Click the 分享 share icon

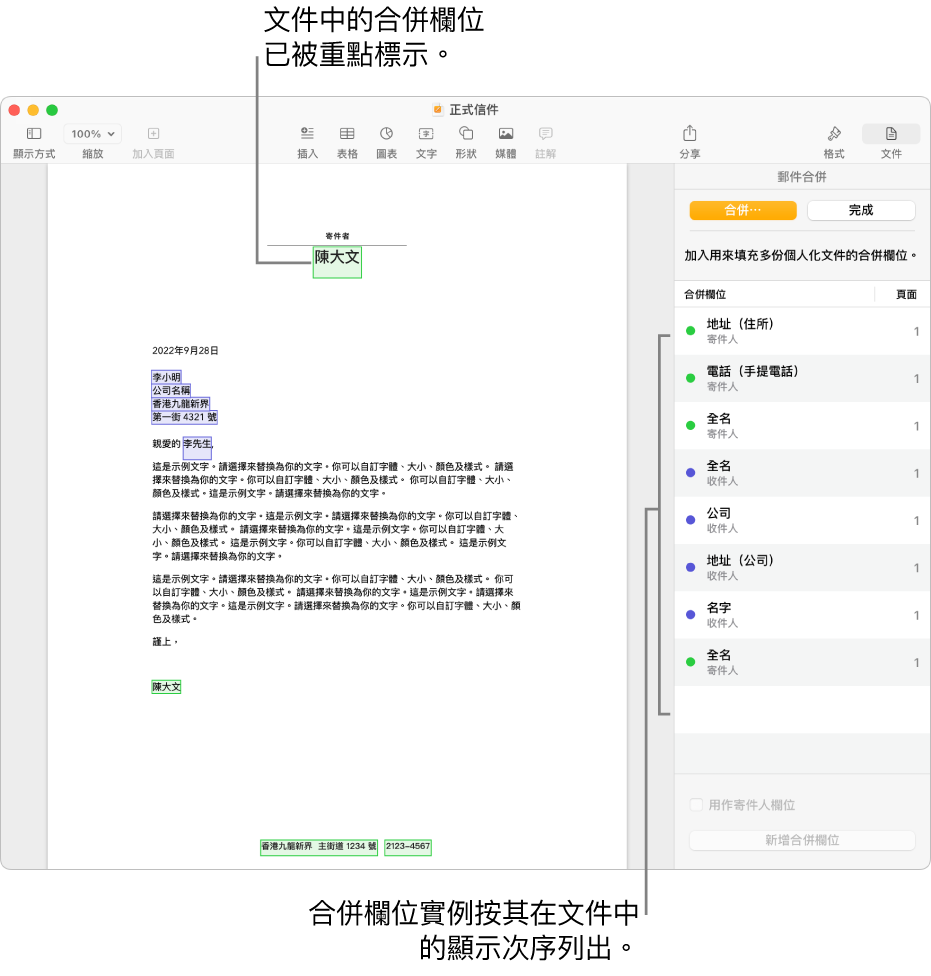[690, 134]
